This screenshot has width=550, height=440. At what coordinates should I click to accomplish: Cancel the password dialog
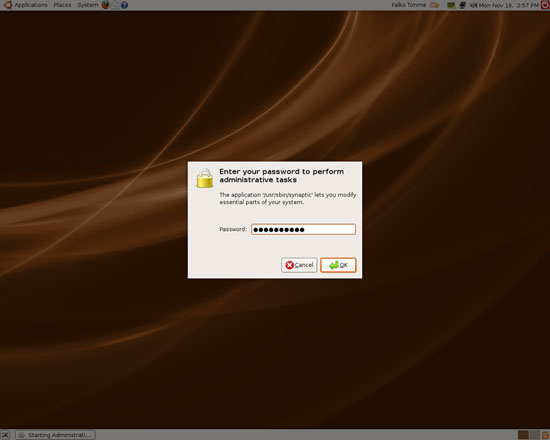(x=299, y=265)
